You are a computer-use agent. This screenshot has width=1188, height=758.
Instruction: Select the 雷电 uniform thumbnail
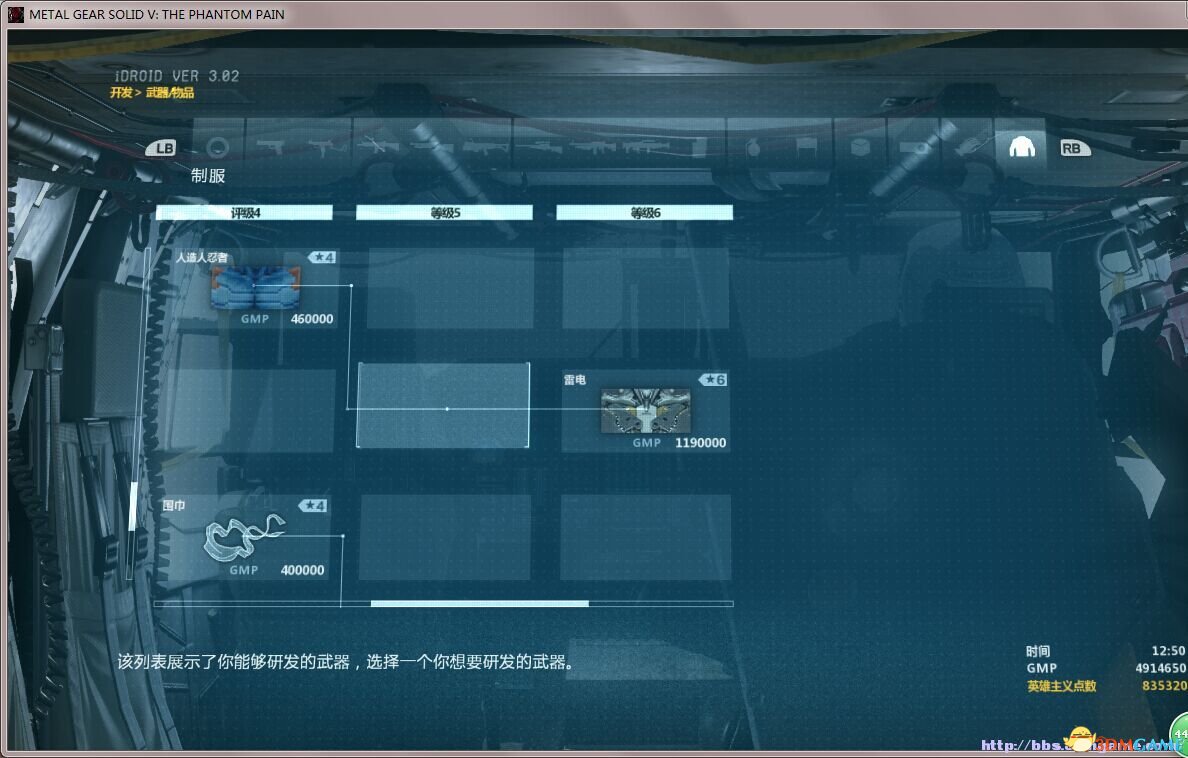pos(646,411)
